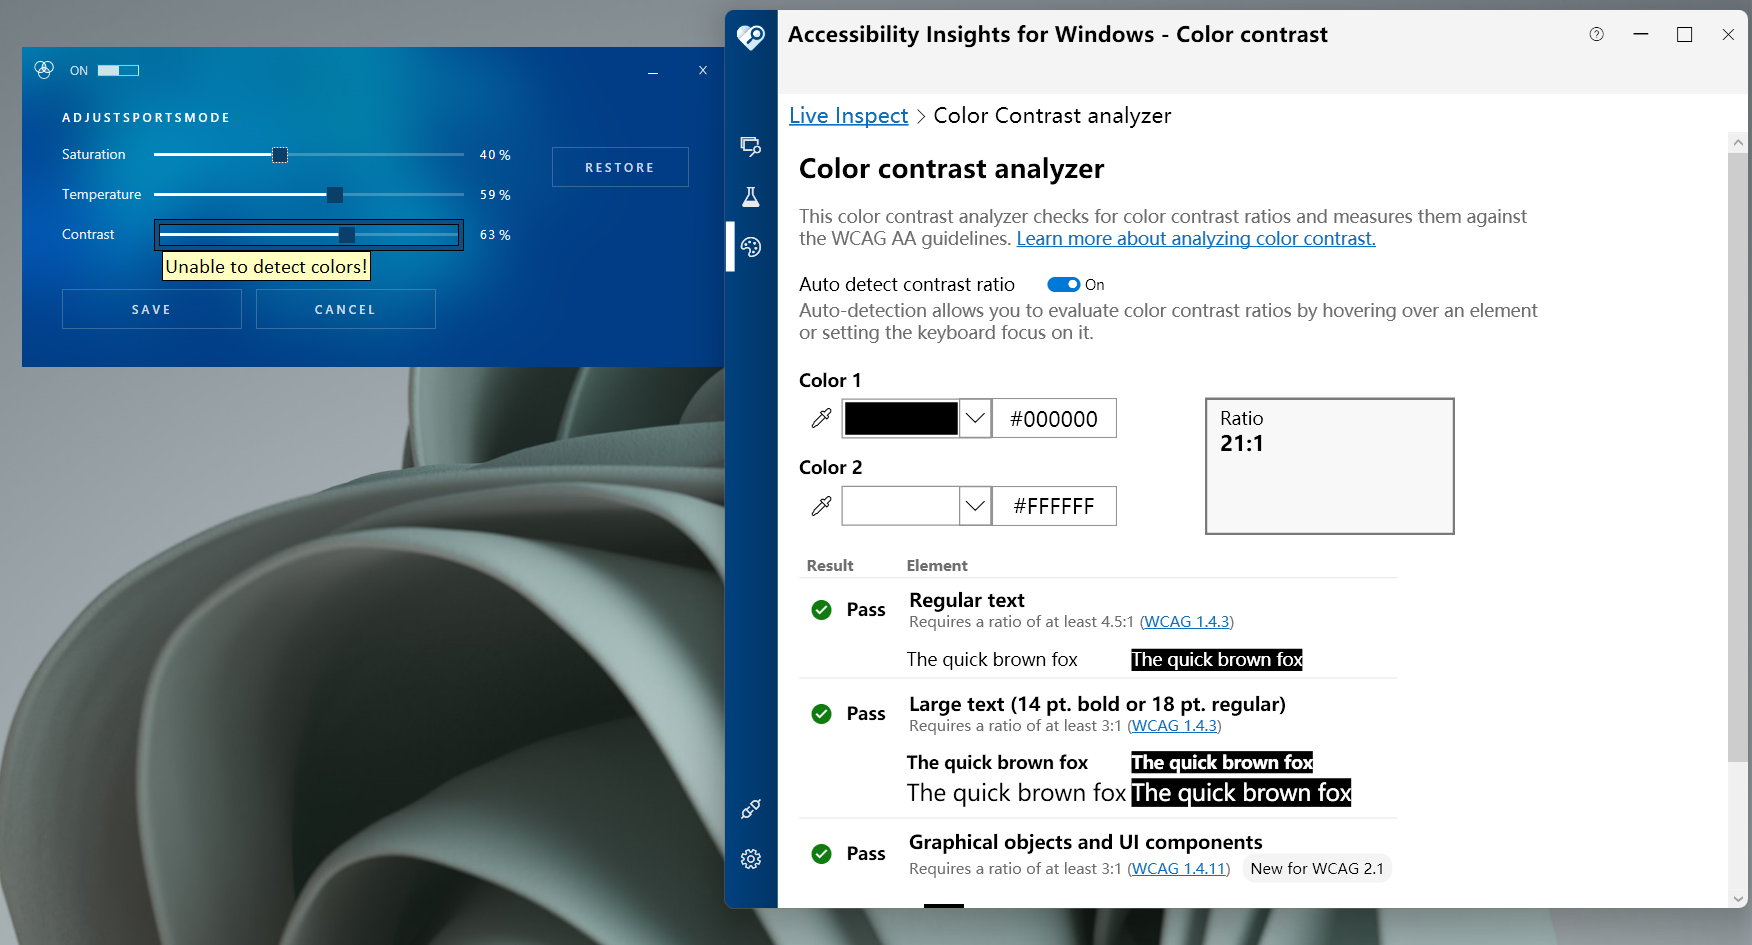
Task: Open Live Inspect mode from sidebar icon
Action: (x=751, y=147)
